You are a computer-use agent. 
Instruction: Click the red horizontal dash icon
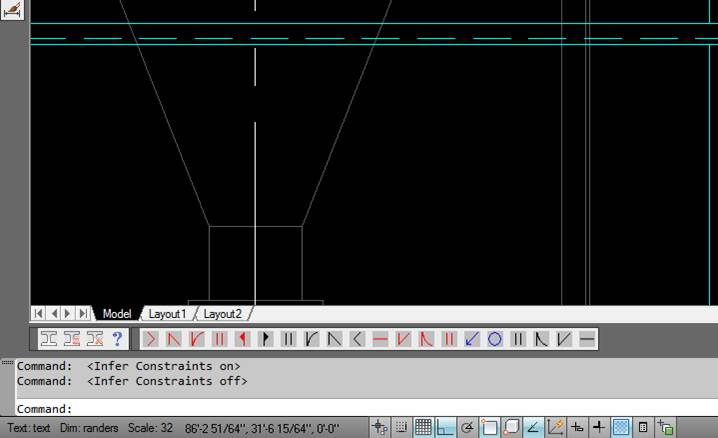tap(381, 339)
